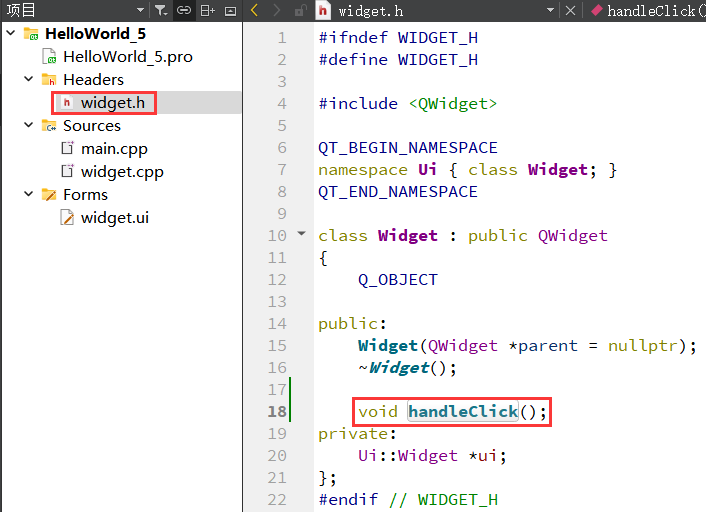706x512 pixels.
Task: Click the ~Widget destructor declaration
Action: [407, 368]
